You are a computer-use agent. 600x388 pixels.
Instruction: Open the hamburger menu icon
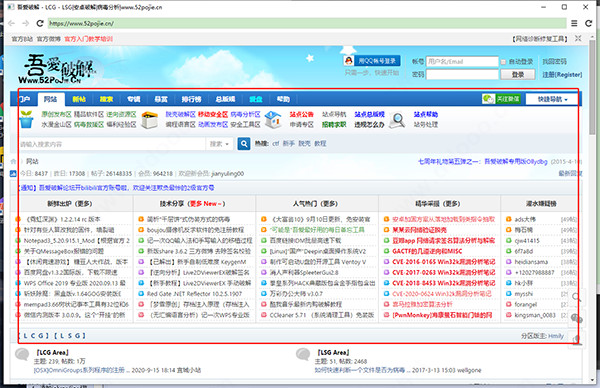pyautogui.click(x=574, y=23)
